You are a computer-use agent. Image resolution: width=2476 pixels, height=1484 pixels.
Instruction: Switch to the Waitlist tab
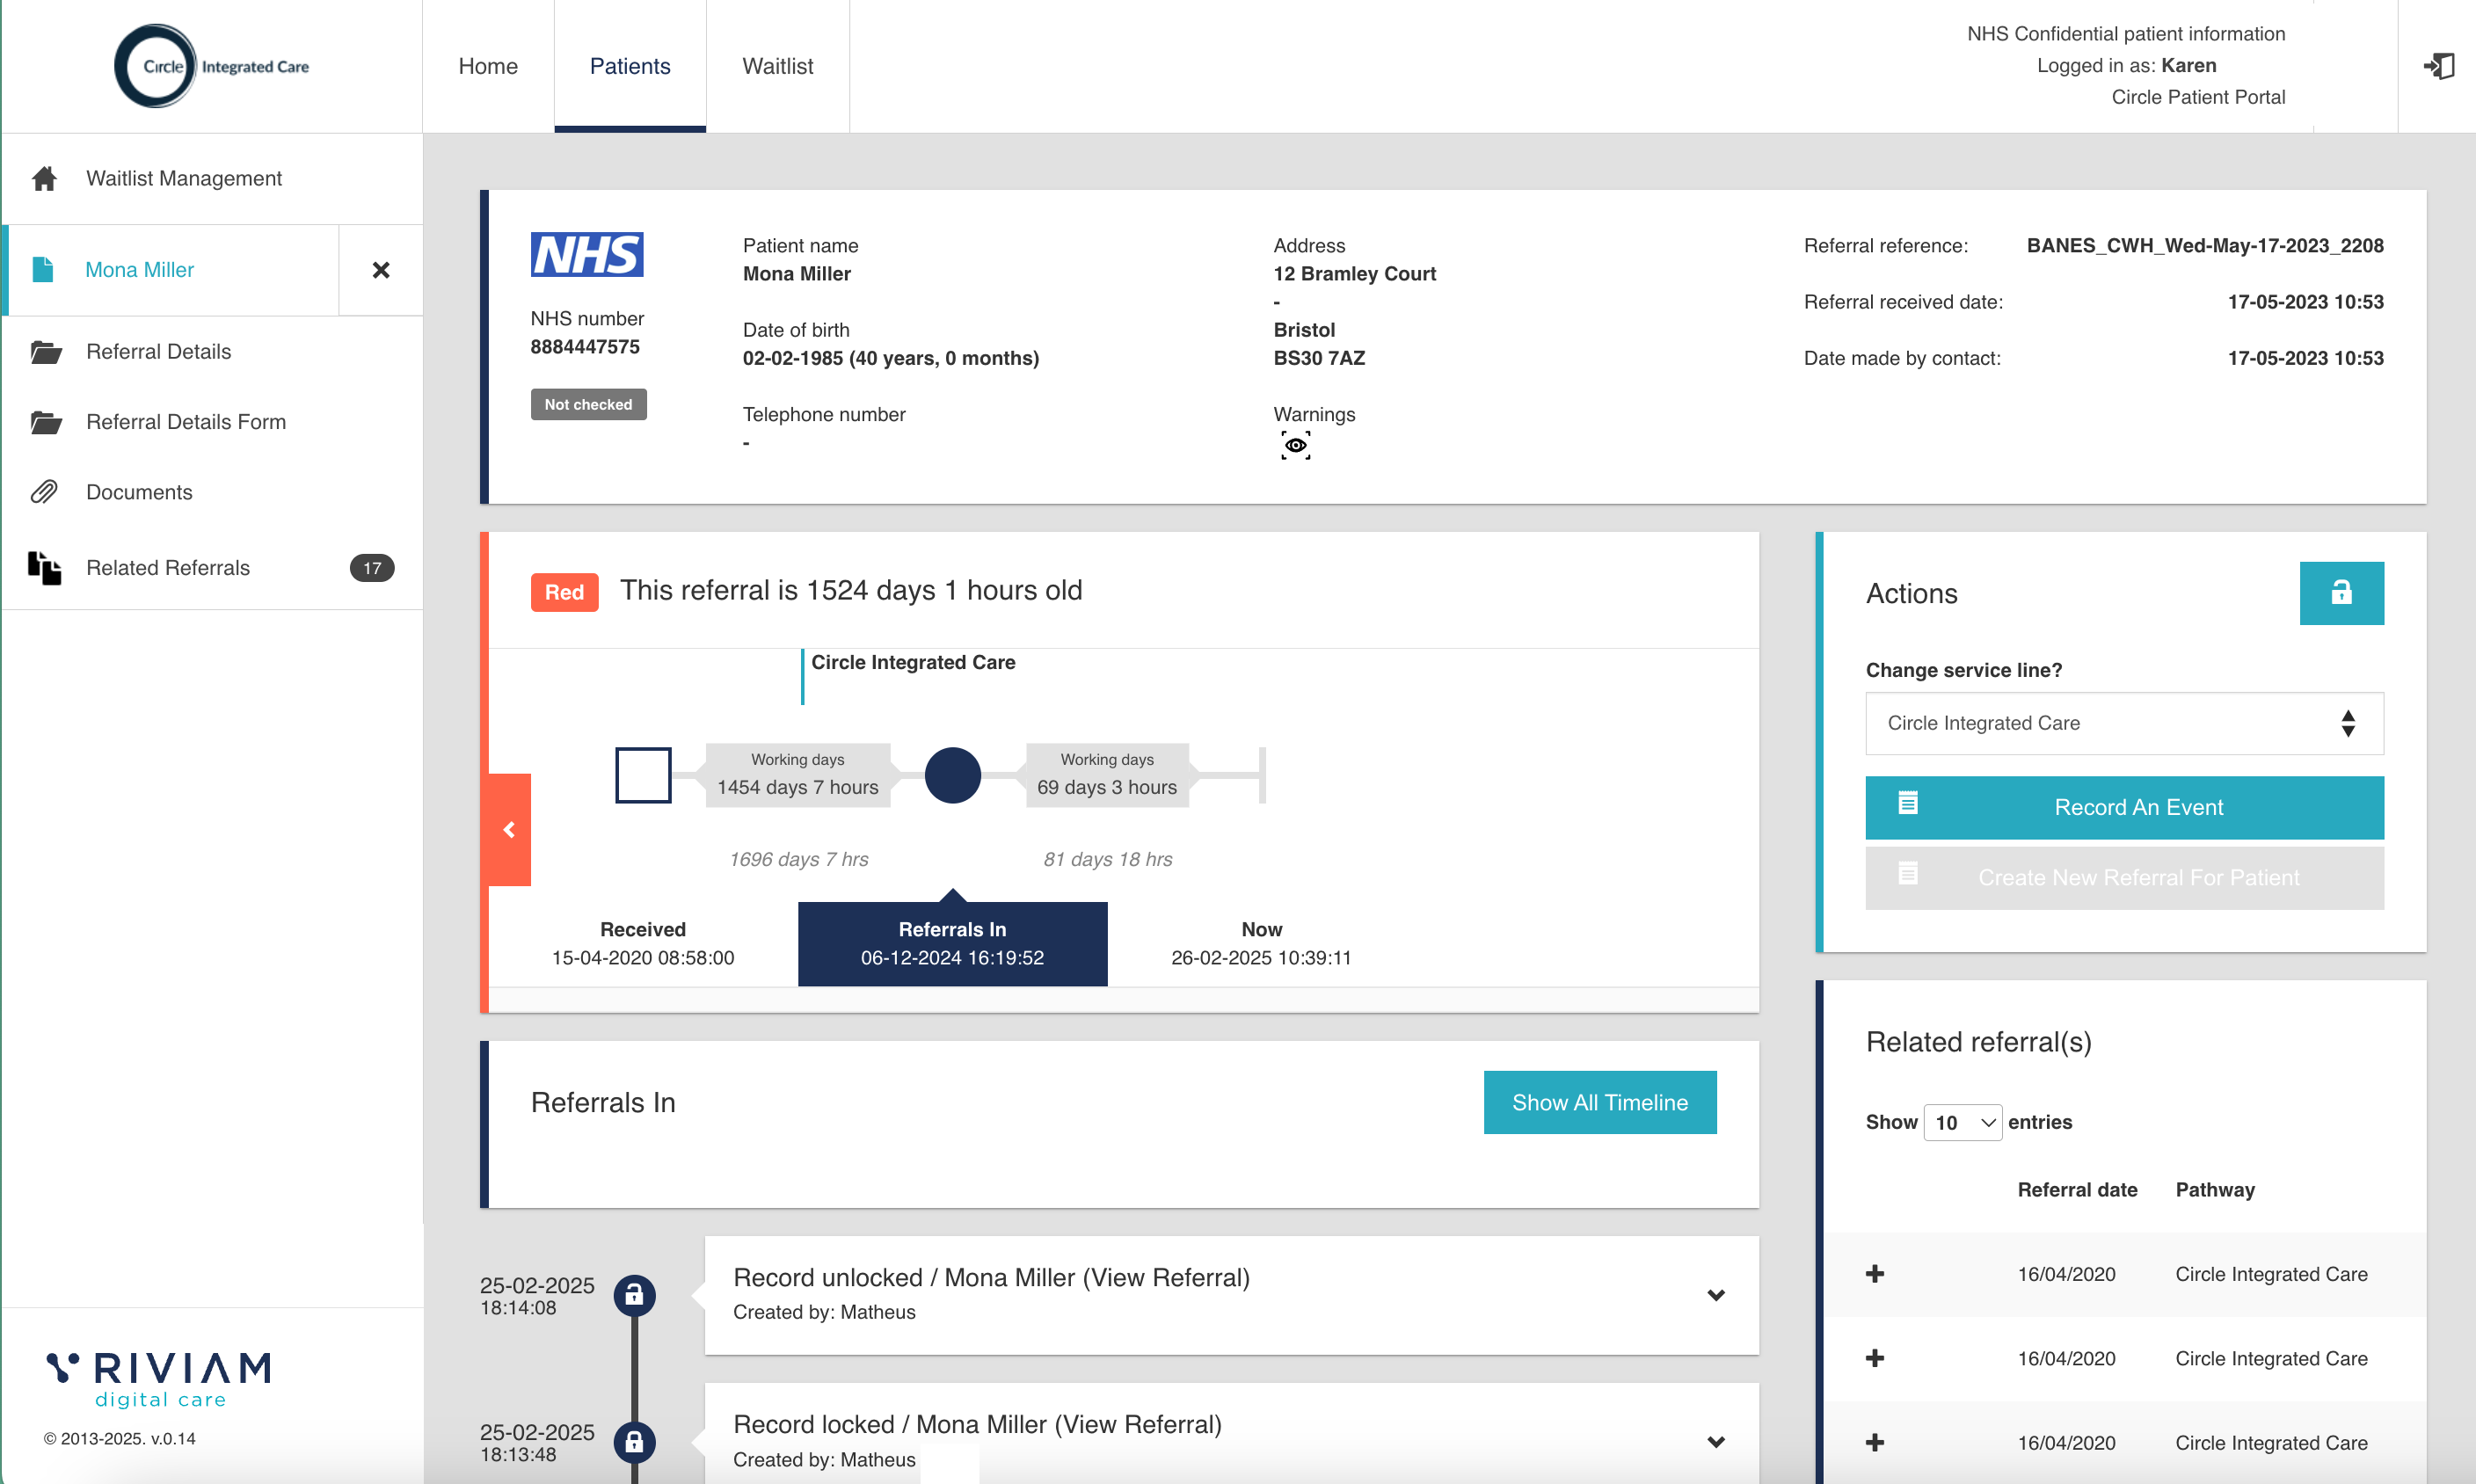pos(777,66)
